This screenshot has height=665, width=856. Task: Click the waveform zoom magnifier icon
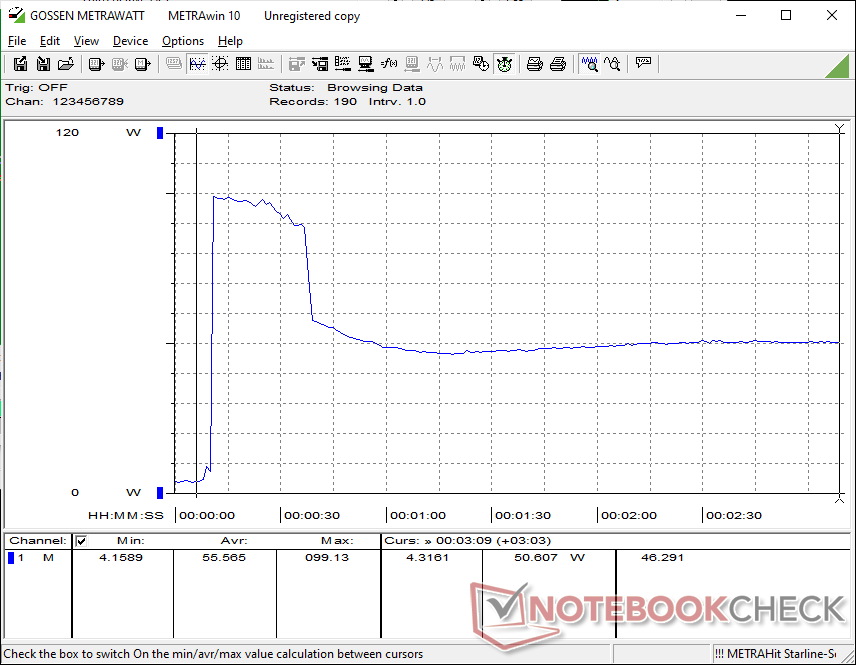590,64
